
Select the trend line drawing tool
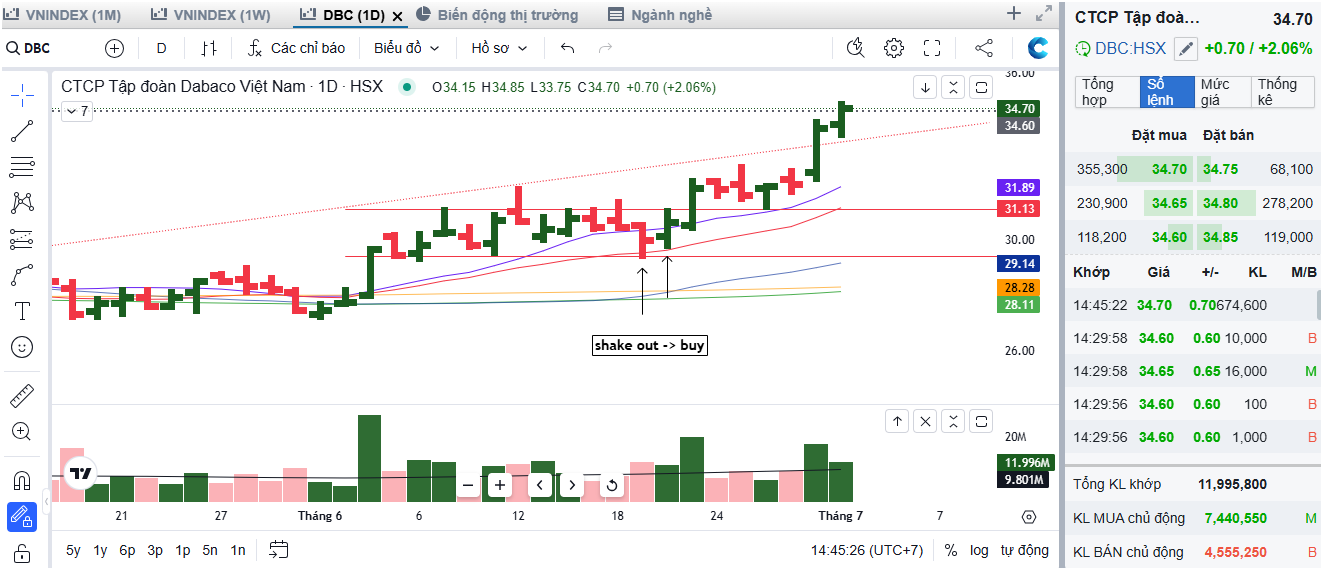[x=22, y=130]
